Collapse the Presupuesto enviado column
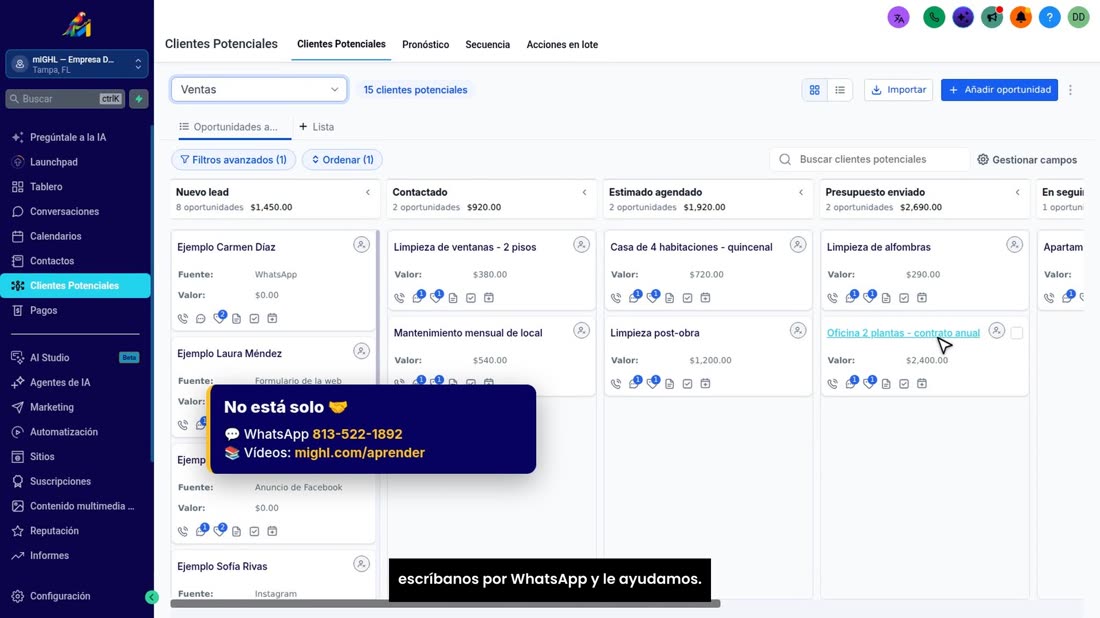1100x618 pixels. tap(1018, 192)
